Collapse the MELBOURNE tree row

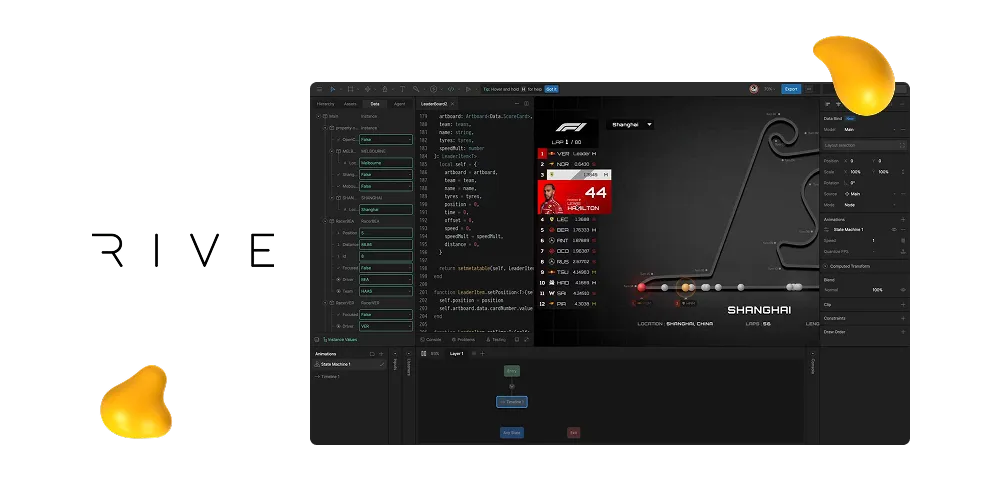click(x=332, y=151)
